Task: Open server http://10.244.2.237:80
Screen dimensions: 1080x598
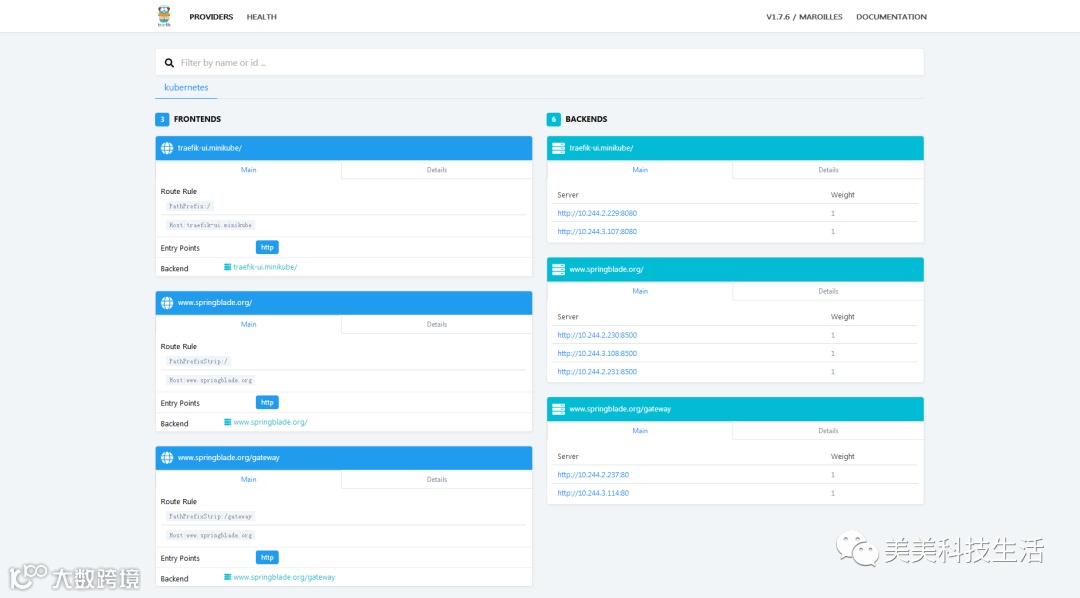Action: pyautogui.click(x=593, y=475)
